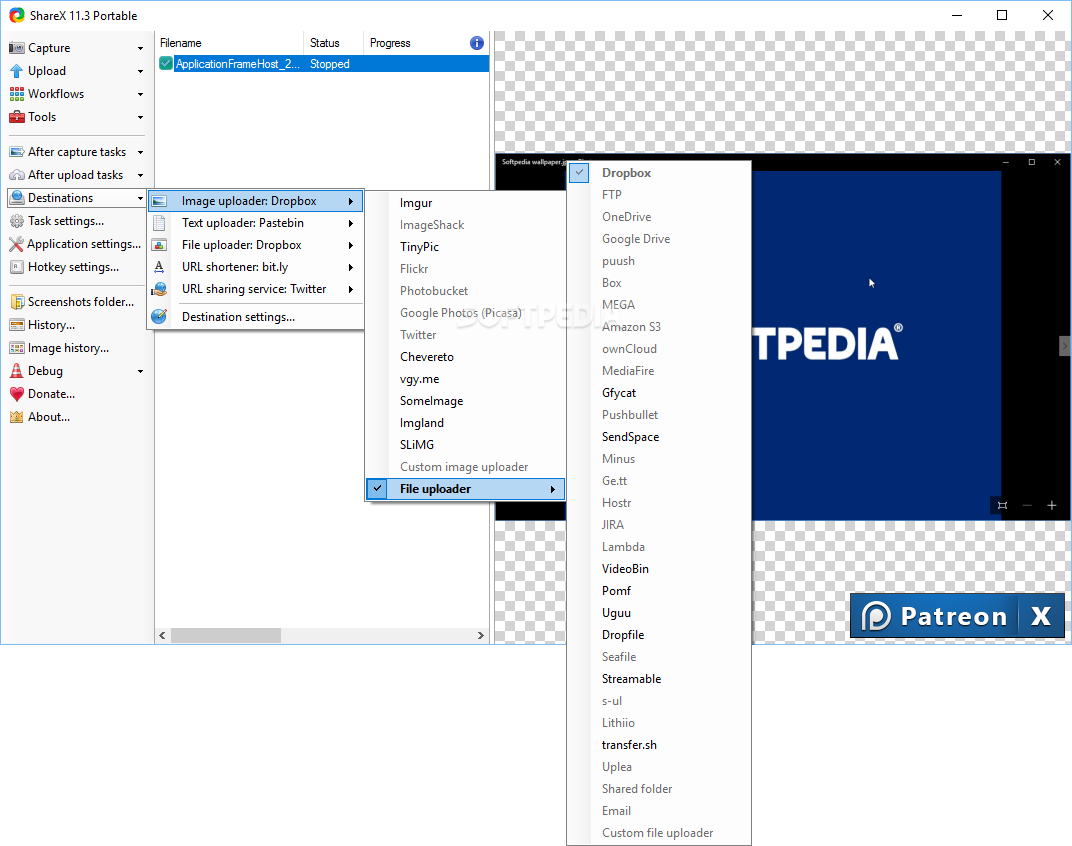Click the About crown icon
The image size is (1072, 846).
click(x=16, y=417)
